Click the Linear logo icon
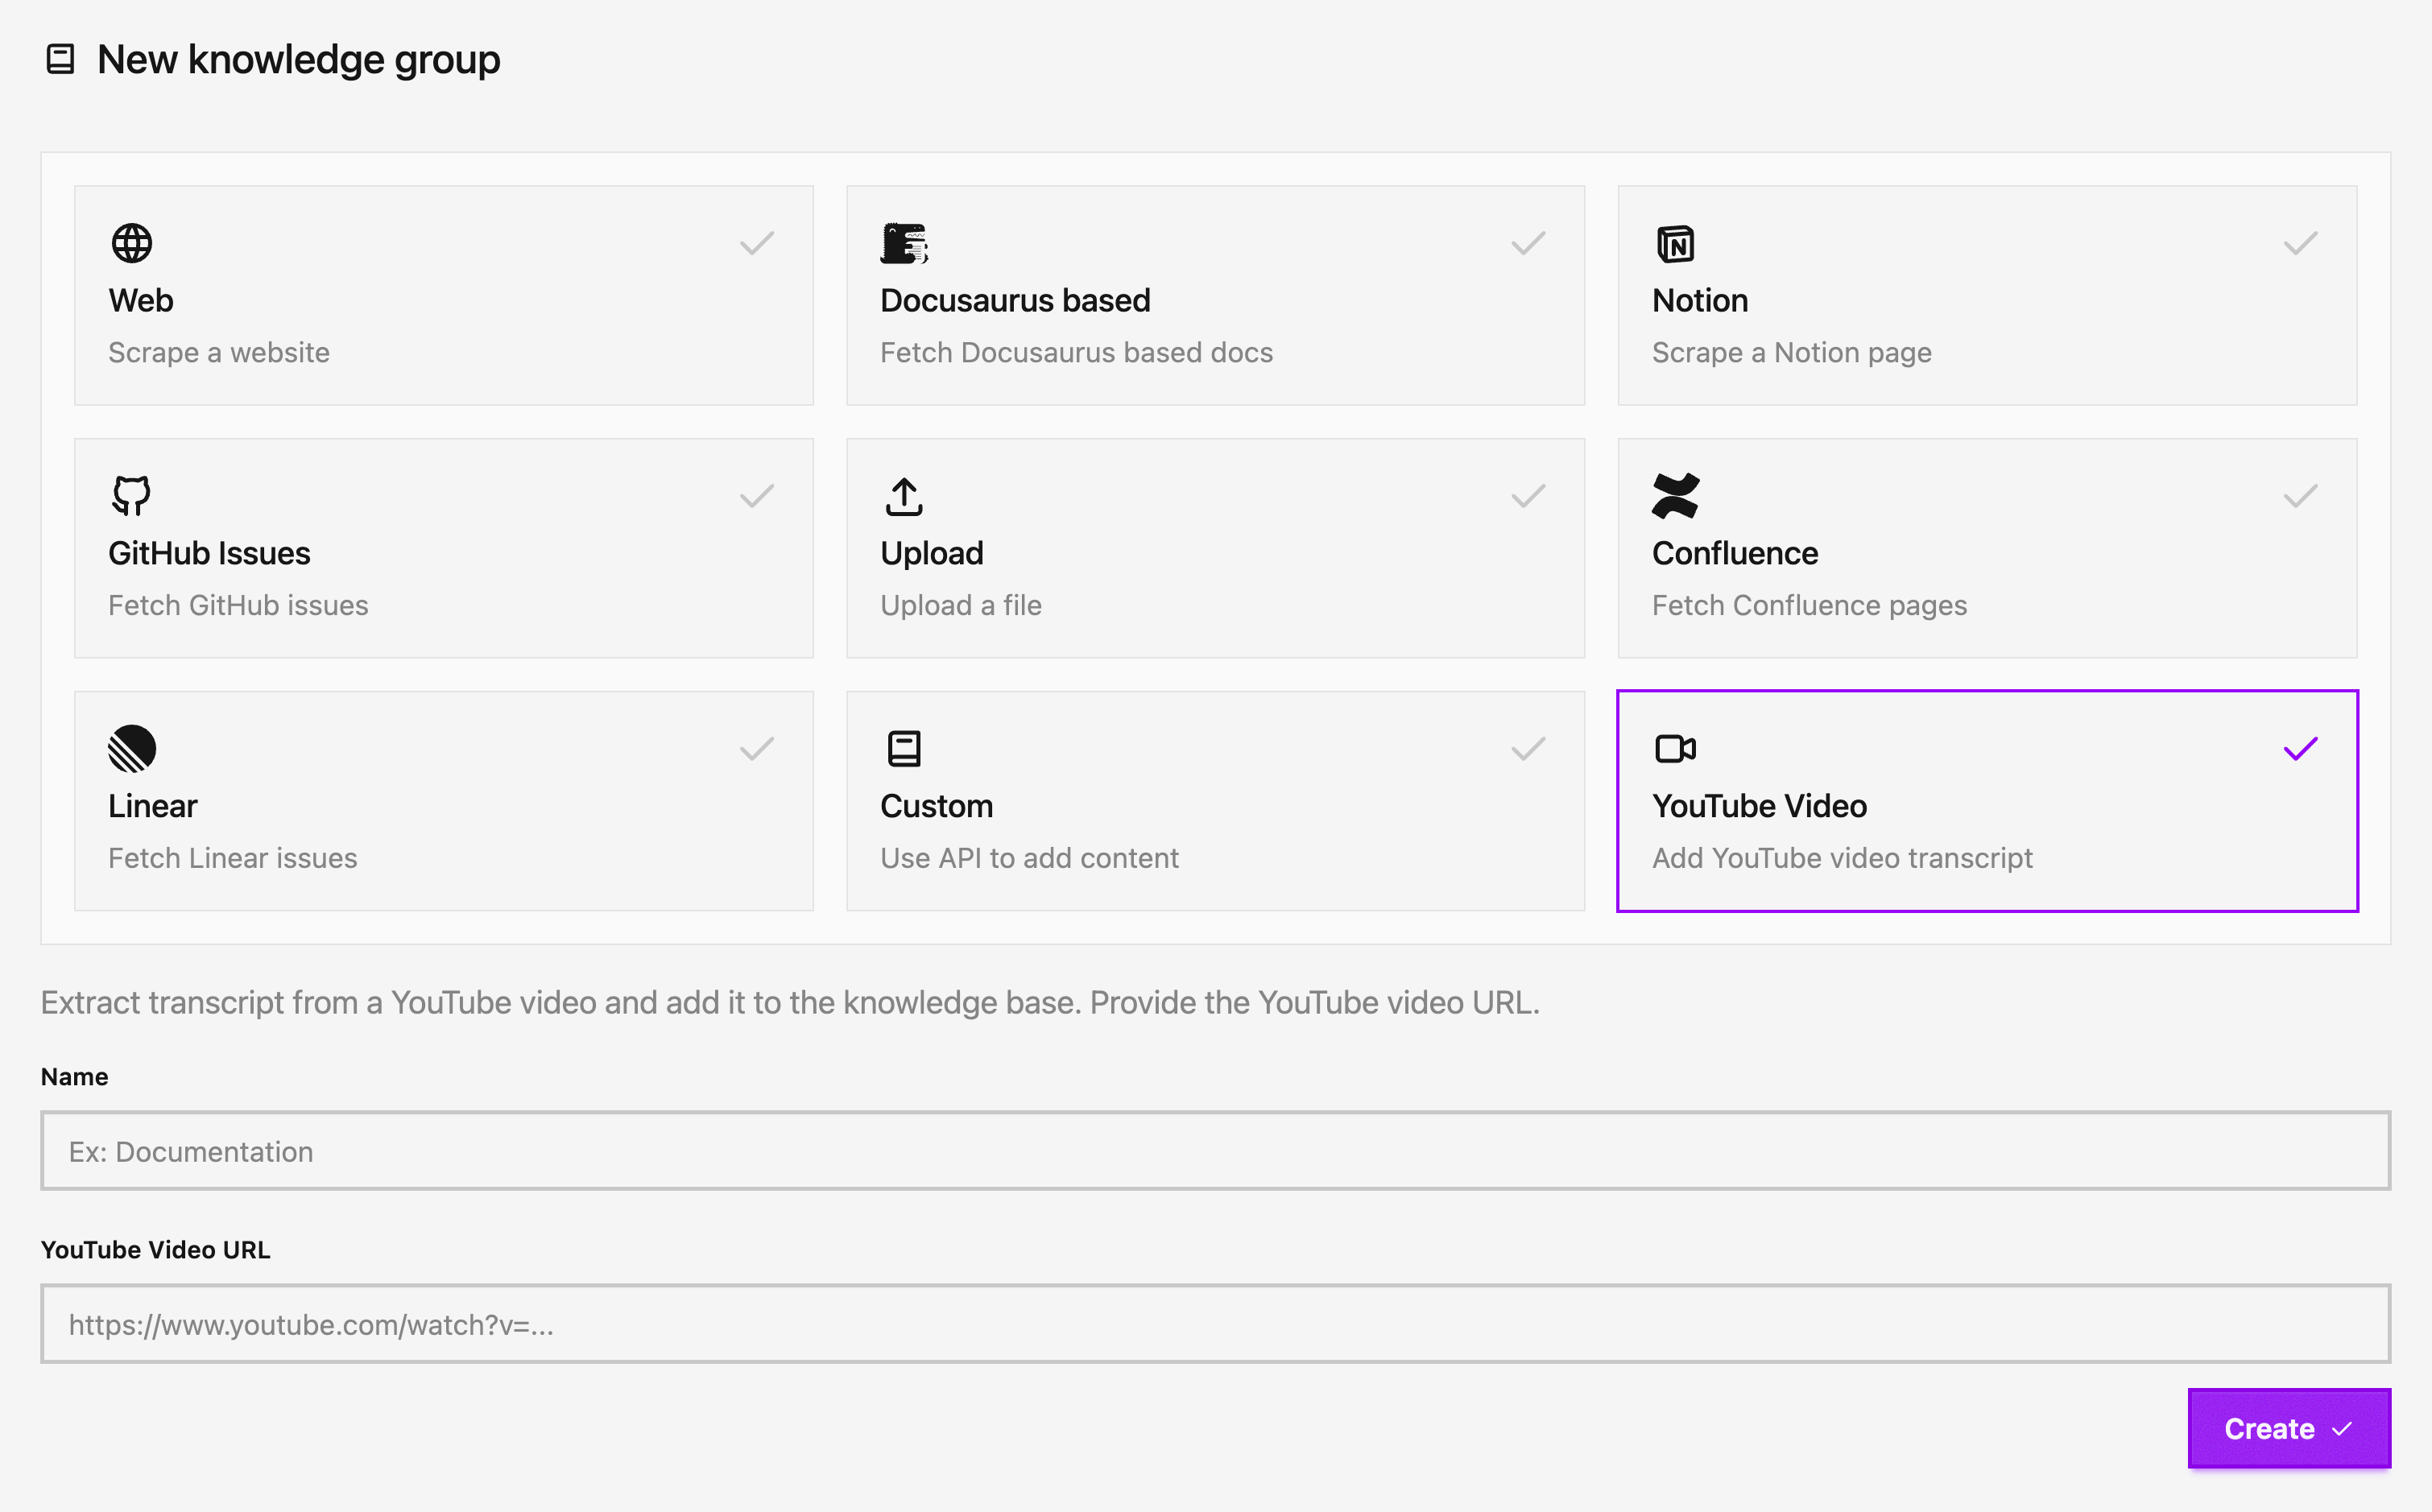This screenshot has width=2432, height=1512. pyautogui.click(x=132, y=749)
